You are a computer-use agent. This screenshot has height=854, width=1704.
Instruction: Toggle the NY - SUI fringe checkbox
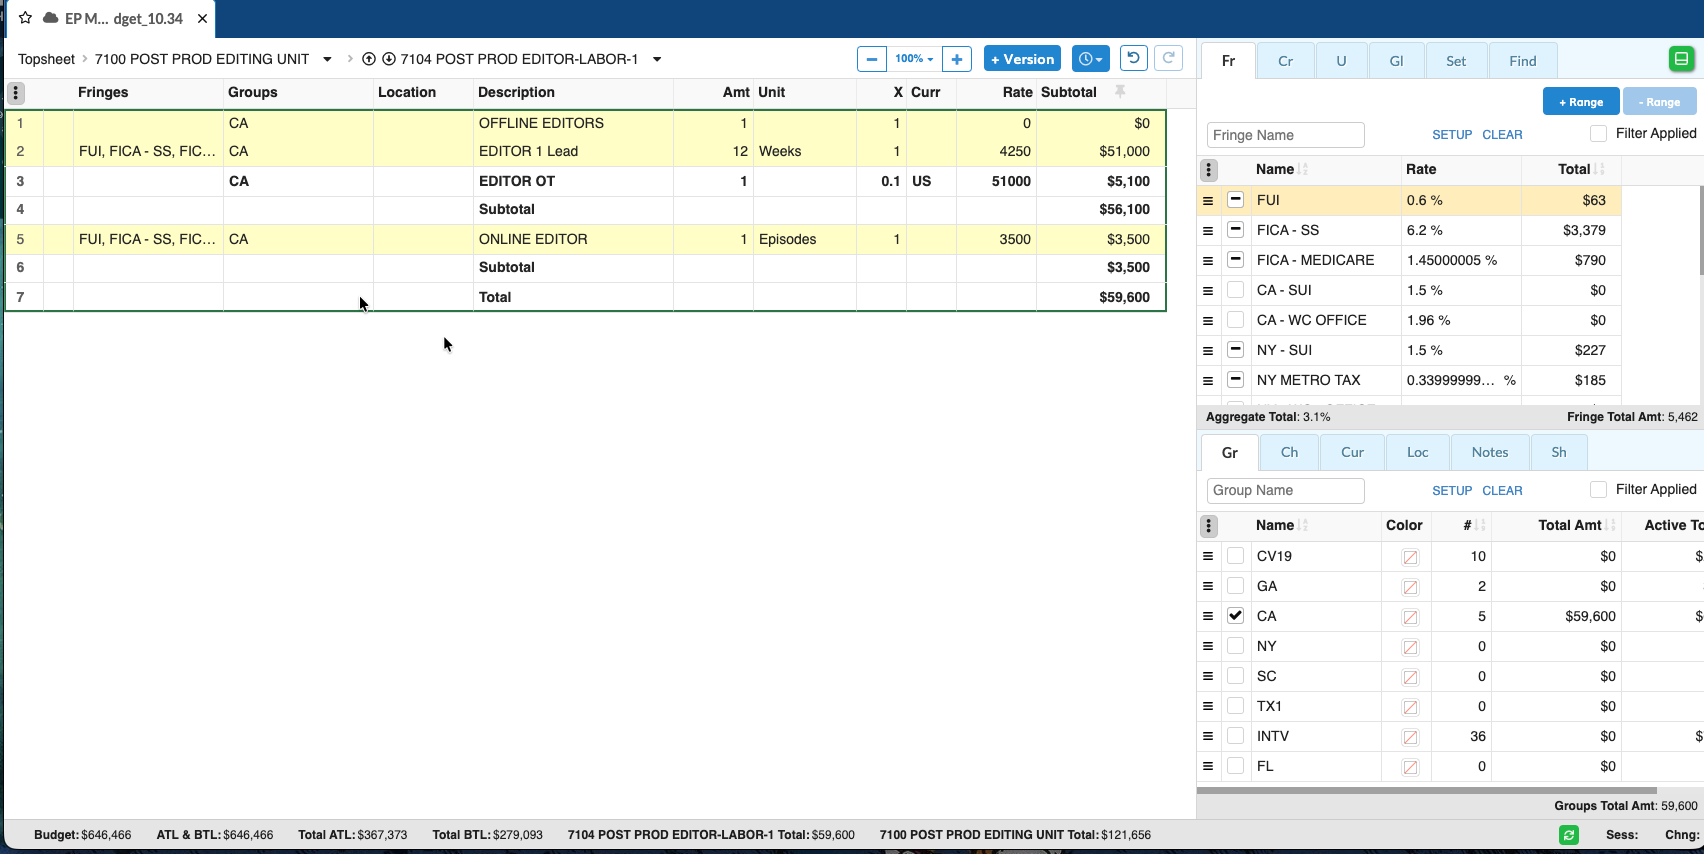tap(1236, 349)
